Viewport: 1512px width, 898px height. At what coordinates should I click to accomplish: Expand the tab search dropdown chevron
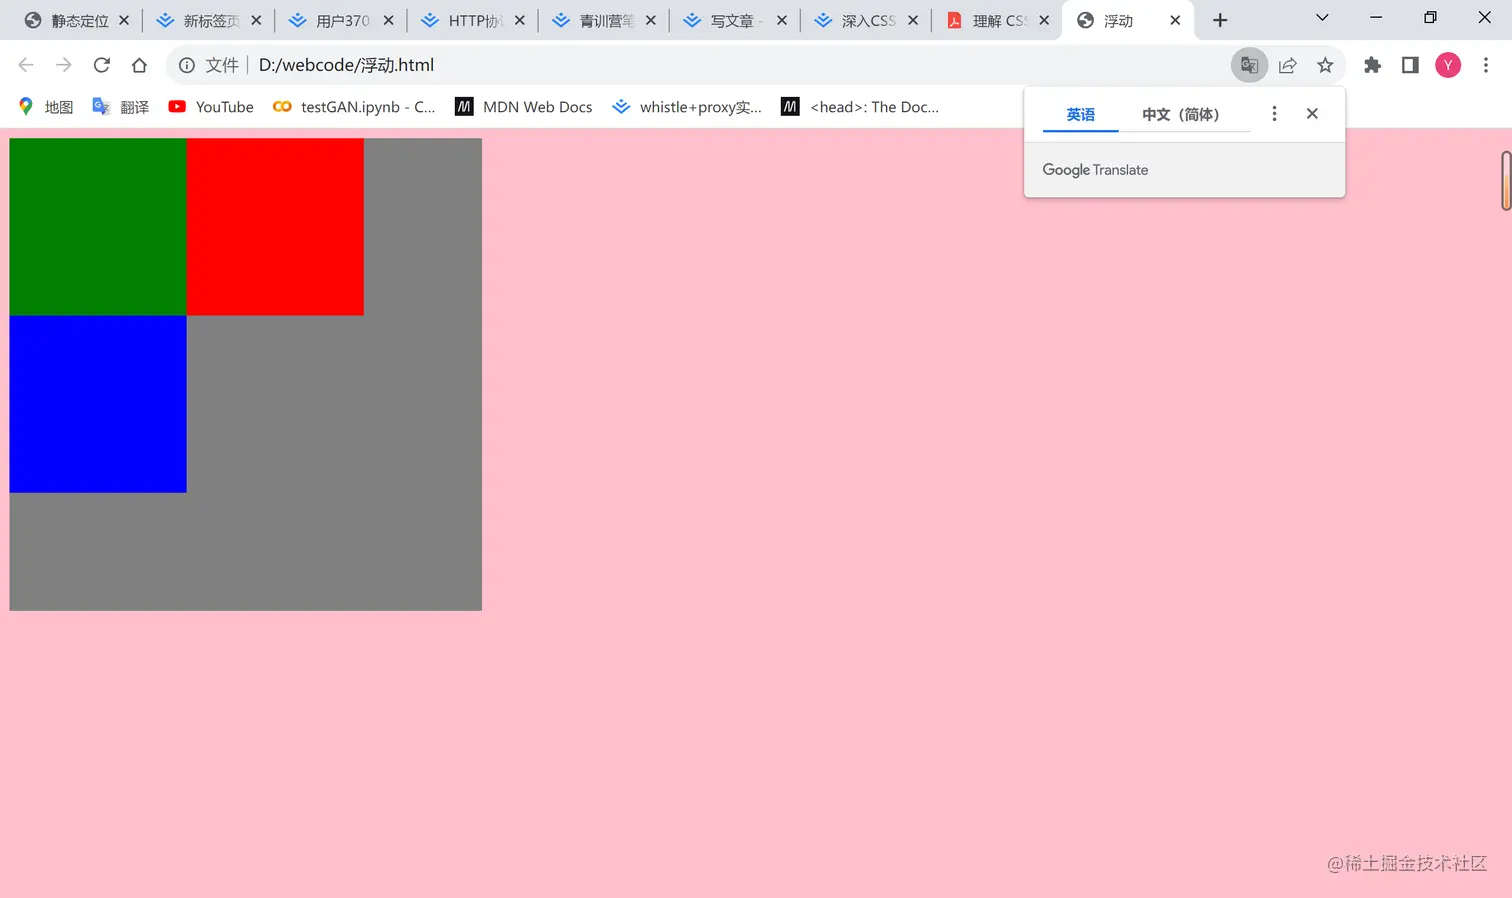point(1322,18)
